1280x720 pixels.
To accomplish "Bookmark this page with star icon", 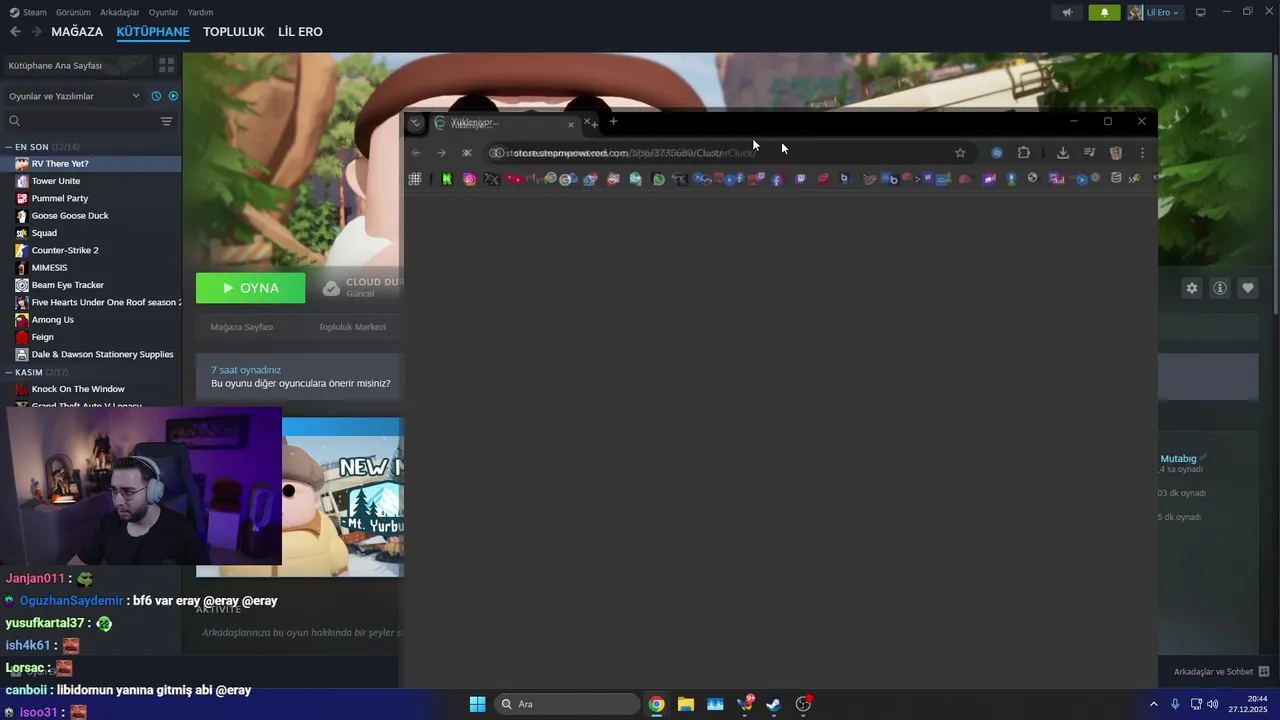I will 960,153.
